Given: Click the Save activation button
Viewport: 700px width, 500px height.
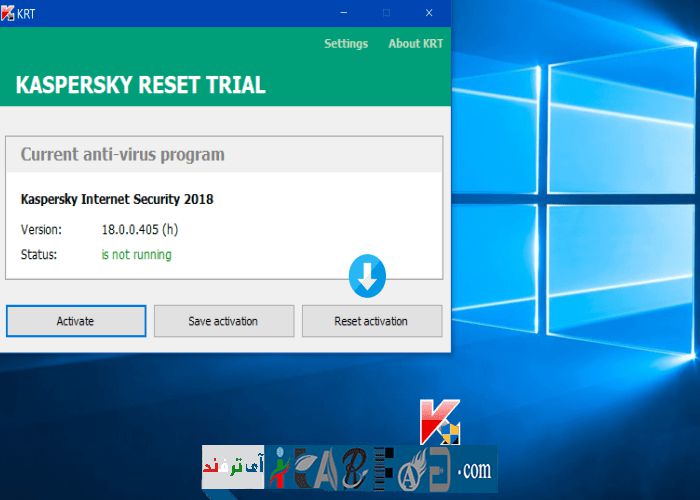Looking at the screenshot, I should (223, 321).
